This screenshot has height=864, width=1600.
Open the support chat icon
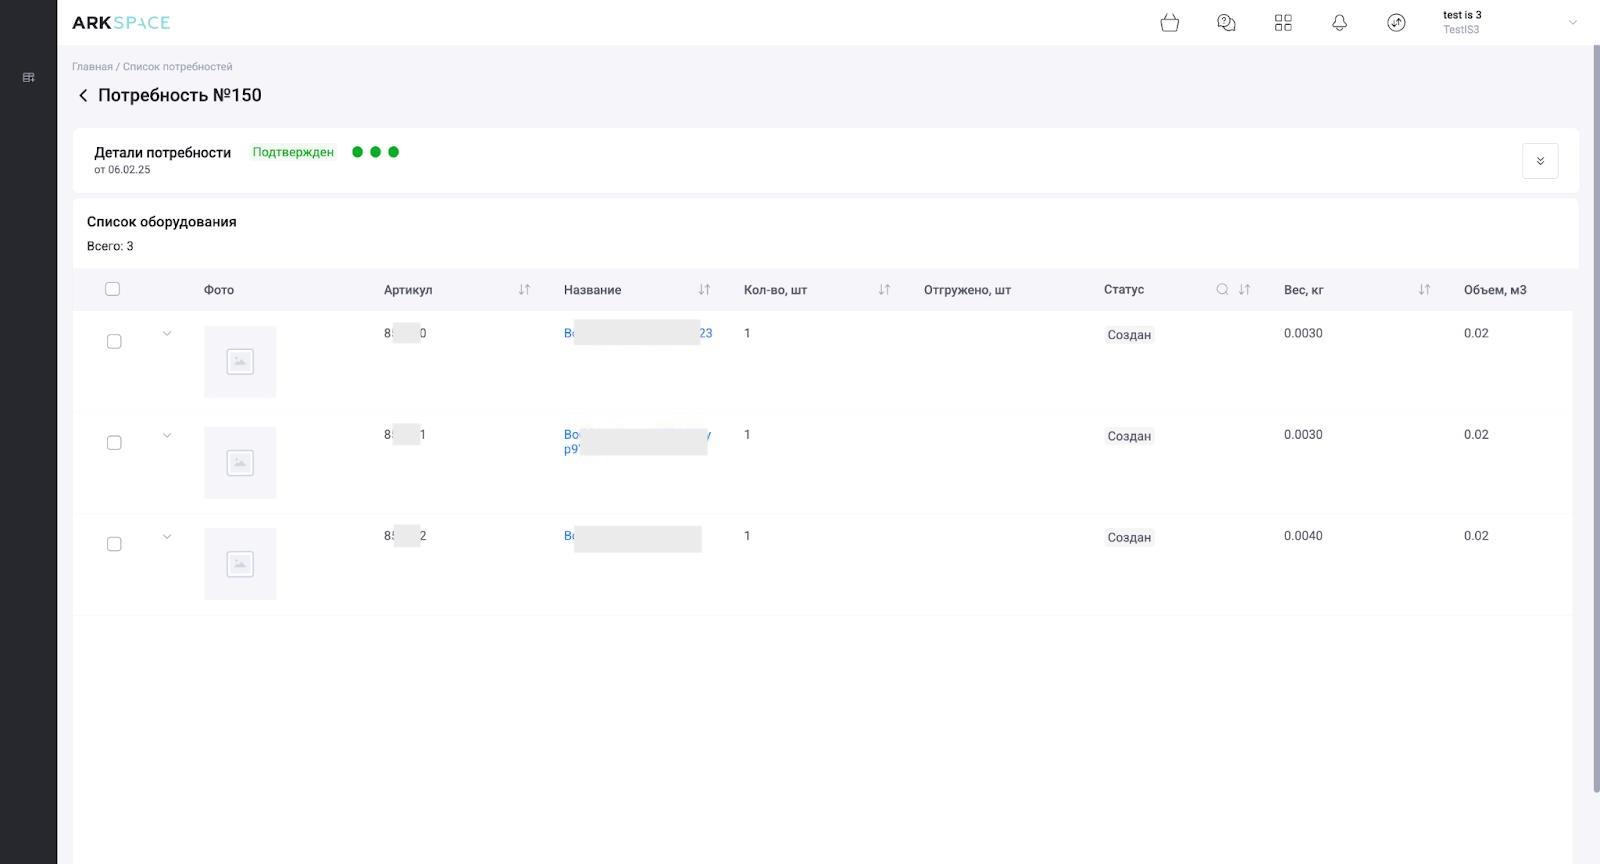[1226, 23]
